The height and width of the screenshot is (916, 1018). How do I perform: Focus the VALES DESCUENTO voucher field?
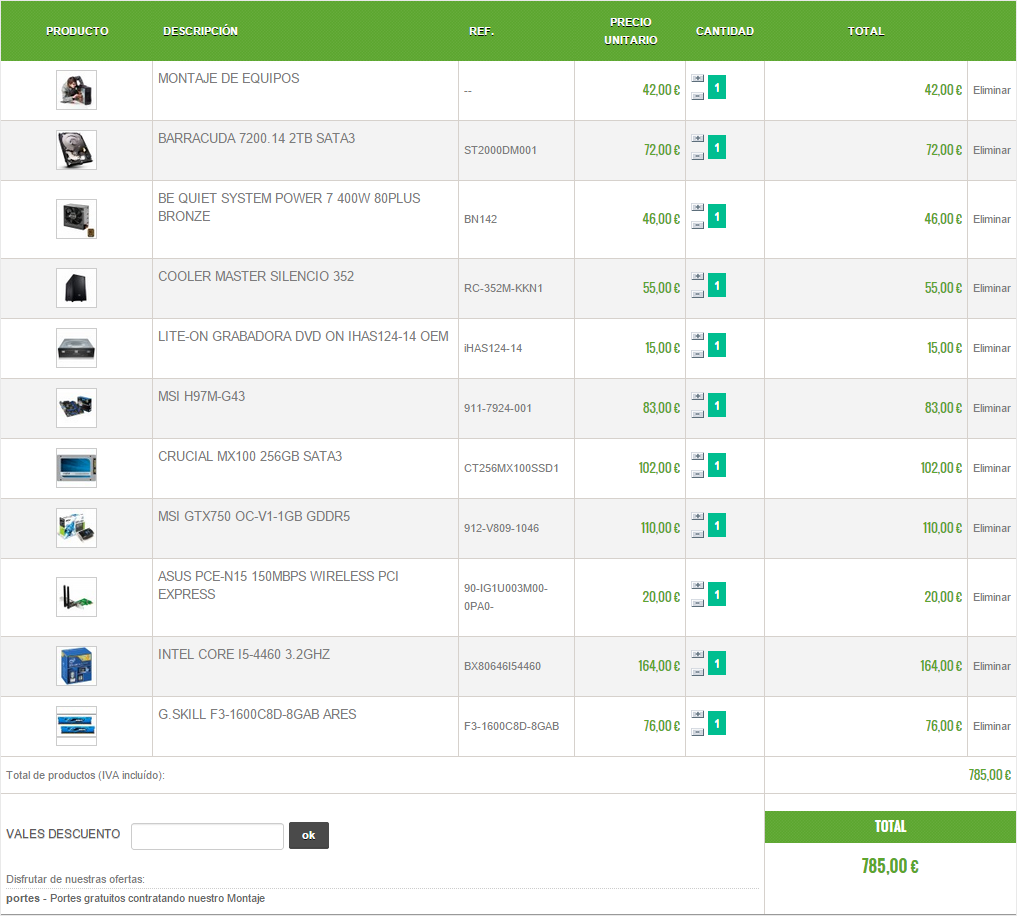[207, 836]
